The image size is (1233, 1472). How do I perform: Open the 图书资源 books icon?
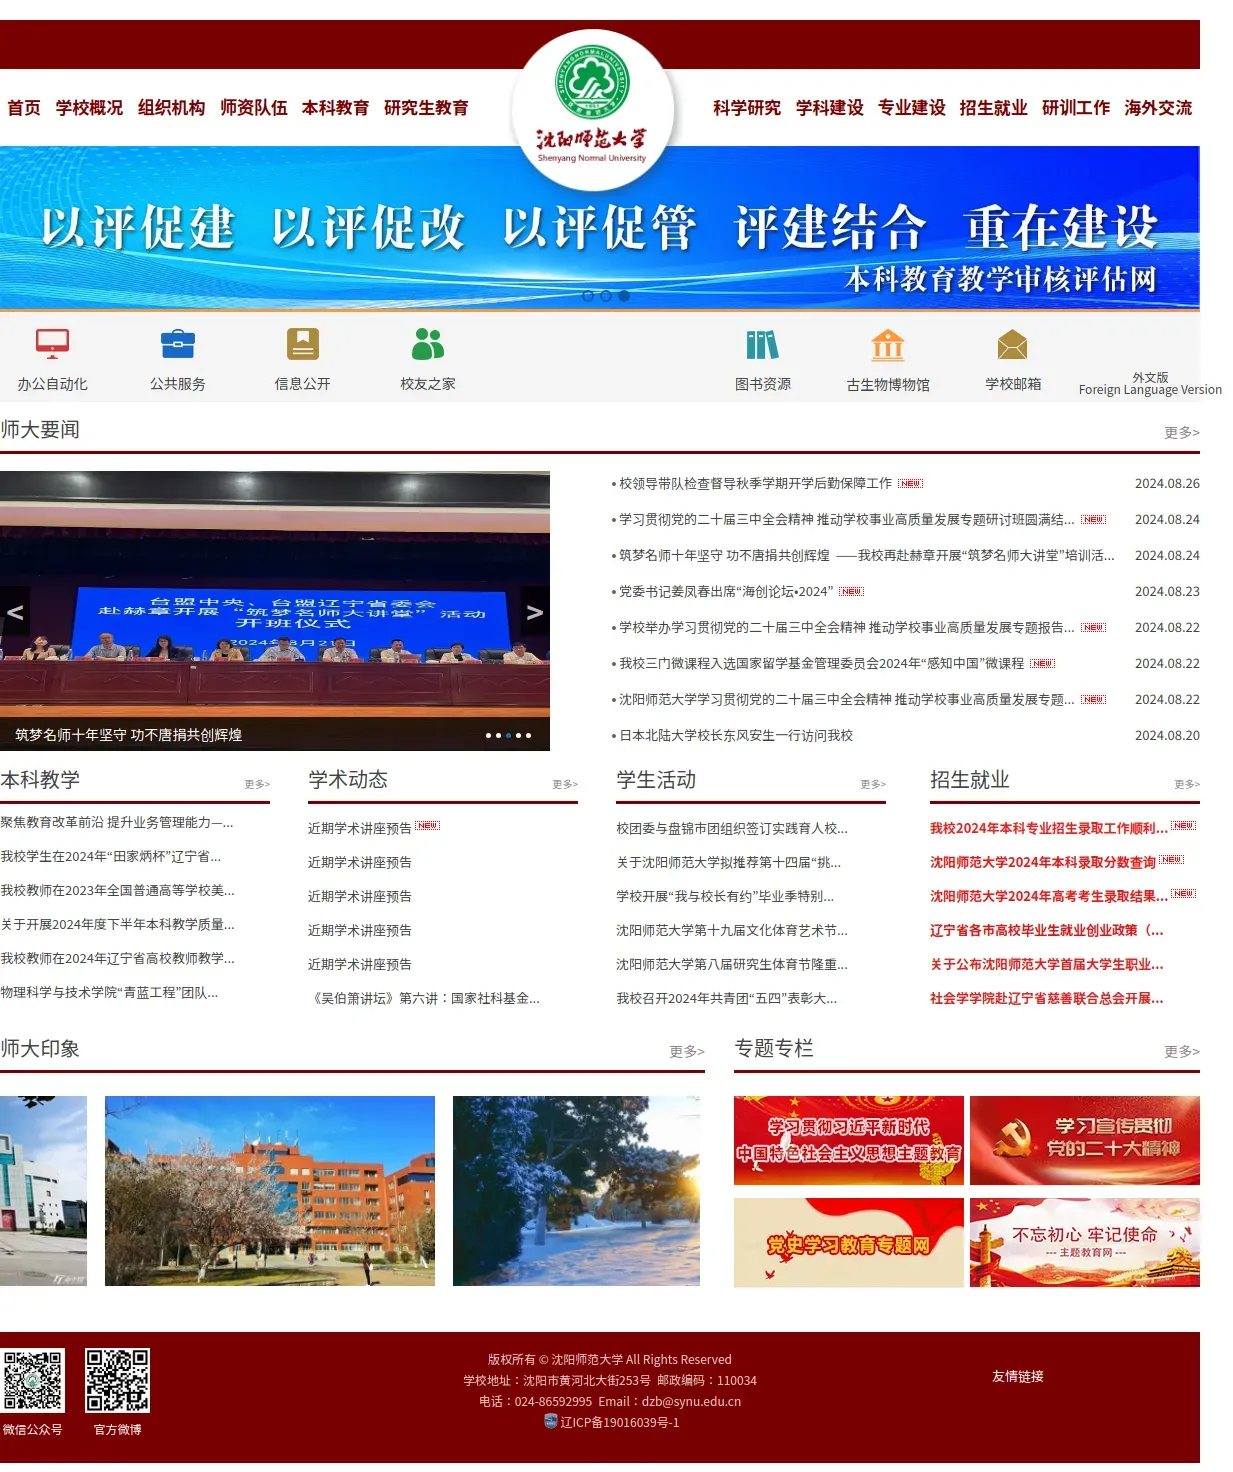(x=763, y=345)
